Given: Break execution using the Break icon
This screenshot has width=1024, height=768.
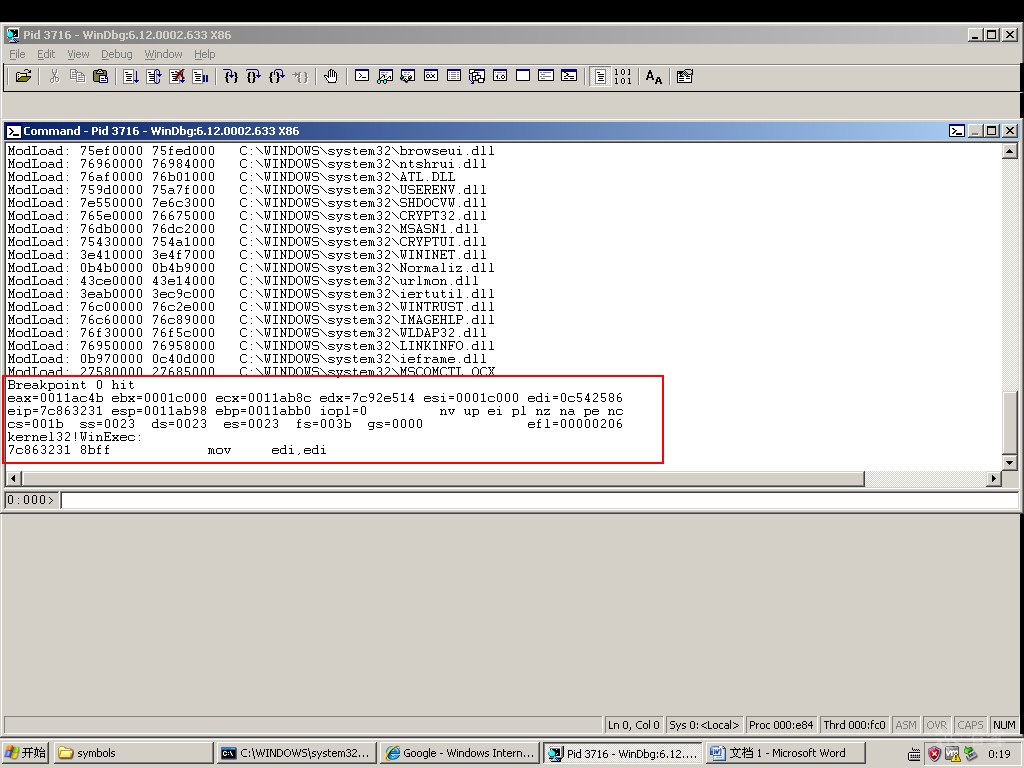Looking at the screenshot, I should [x=200, y=76].
